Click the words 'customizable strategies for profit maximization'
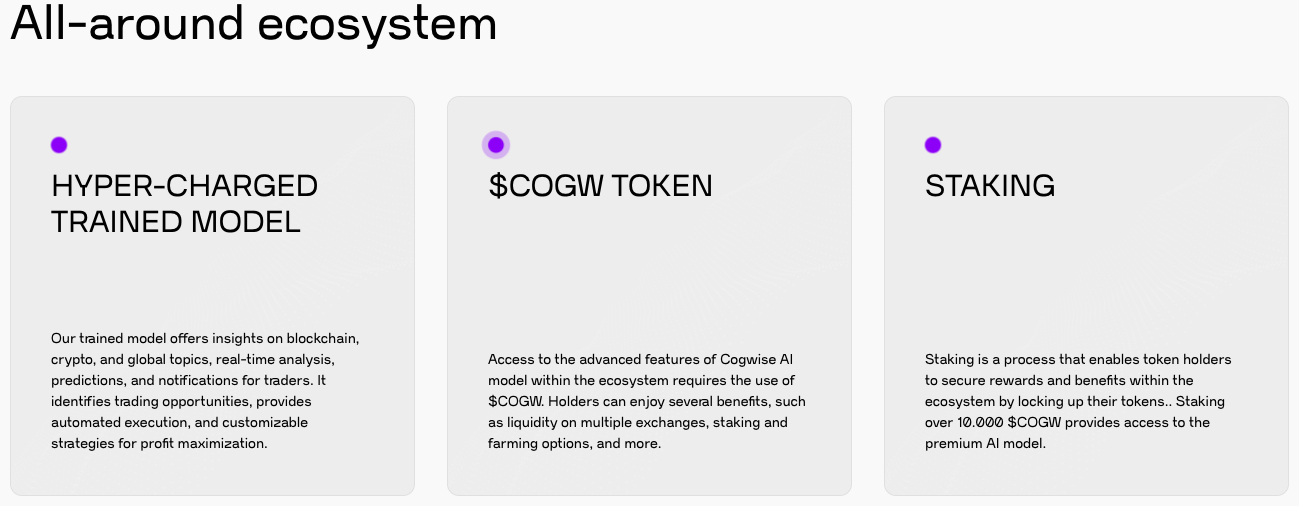This screenshot has height=506, width=1299. pos(180,433)
